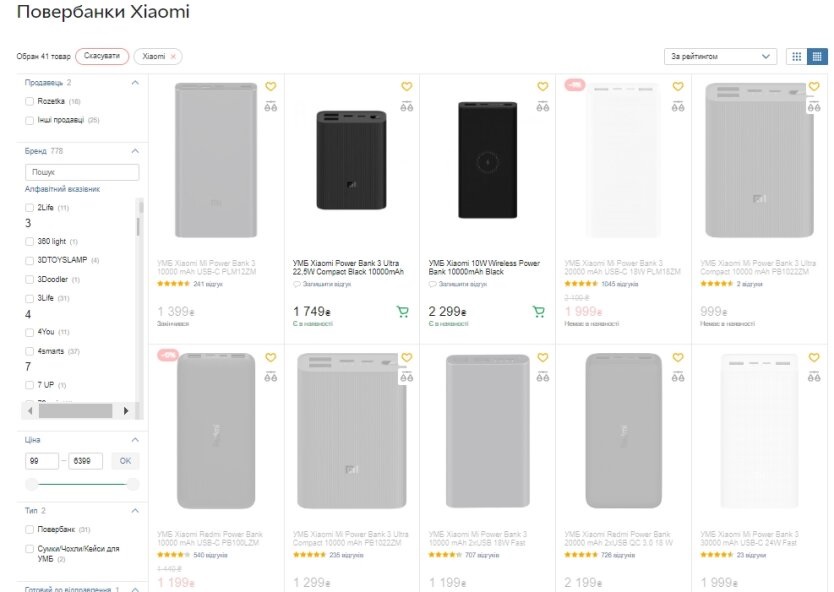Collapse the Тип filter section

click(x=135, y=511)
